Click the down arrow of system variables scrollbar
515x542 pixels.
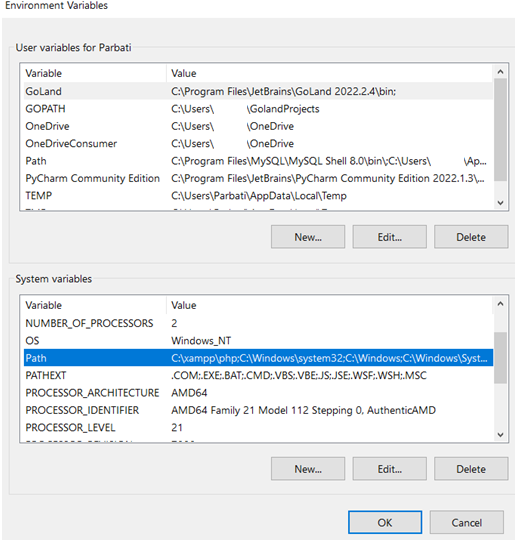click(500, 435)
